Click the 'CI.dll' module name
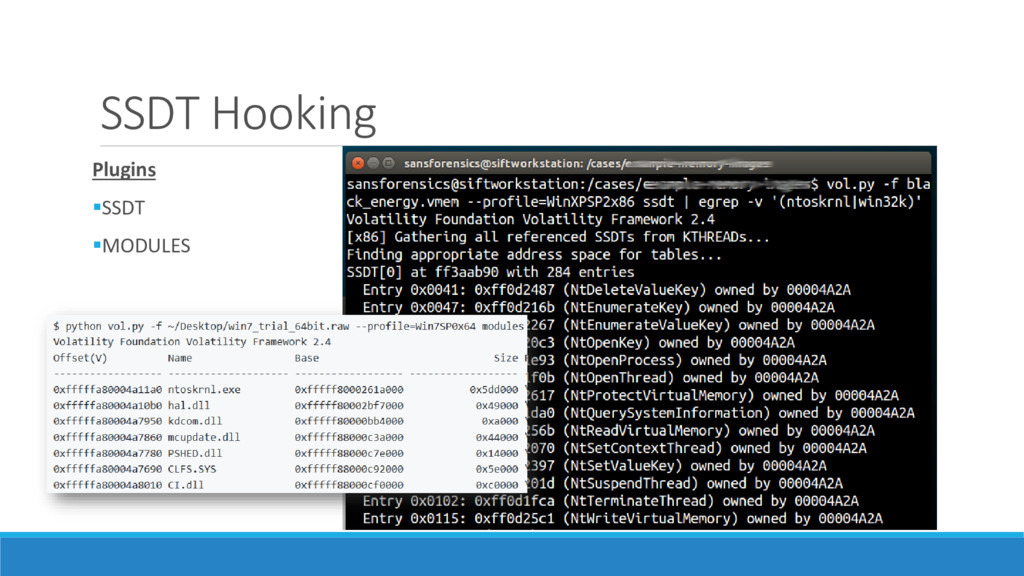This screenshot has height=576, width=1024. pos(185,485)
